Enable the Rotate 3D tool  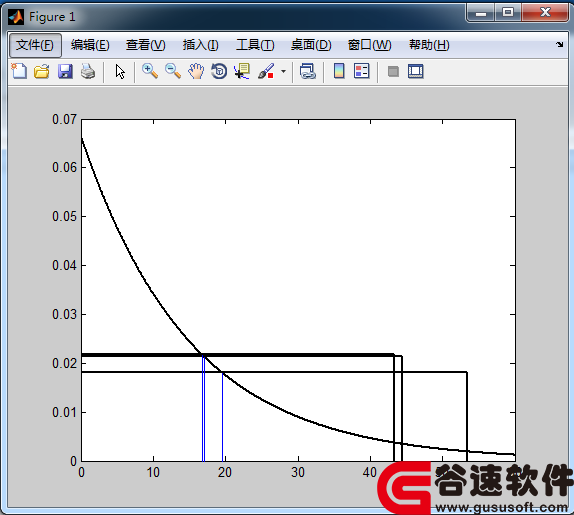pos(219,71)
